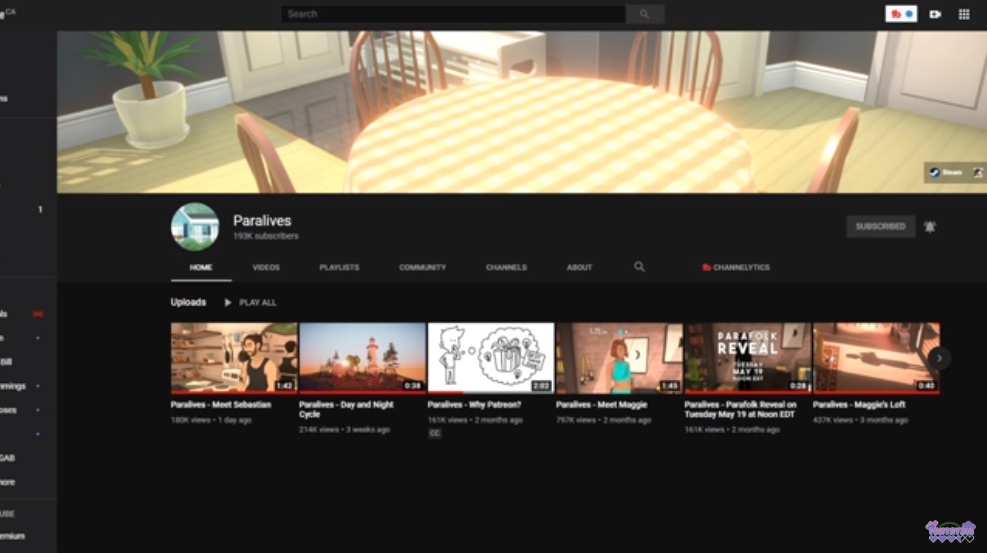Click the notification bell for Paralives

click(930, 226)
